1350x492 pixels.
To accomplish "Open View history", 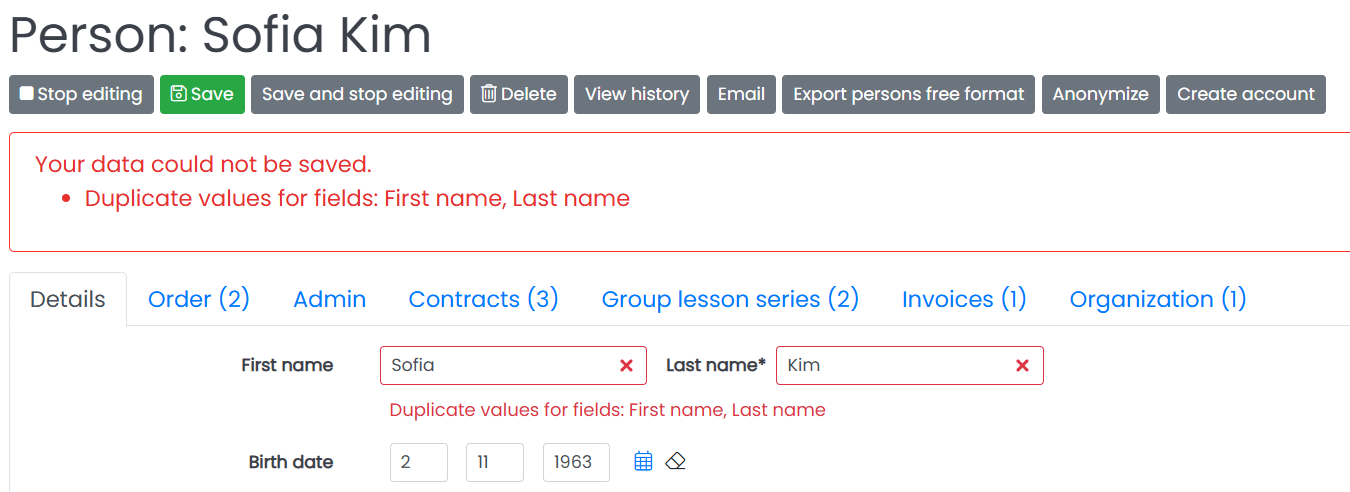I will click(637, 94).
